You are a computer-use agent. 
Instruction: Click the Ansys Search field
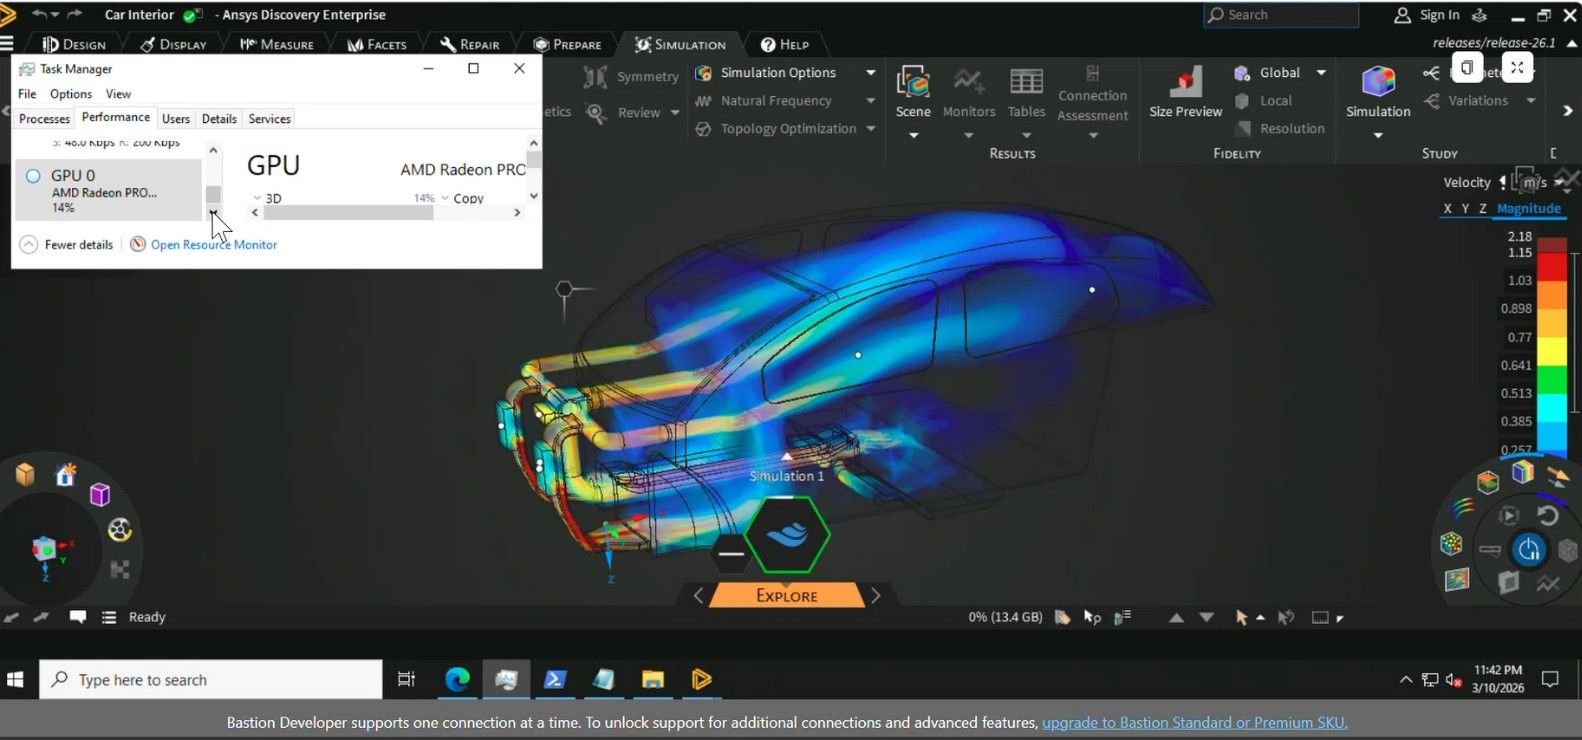coord(1281,15)
